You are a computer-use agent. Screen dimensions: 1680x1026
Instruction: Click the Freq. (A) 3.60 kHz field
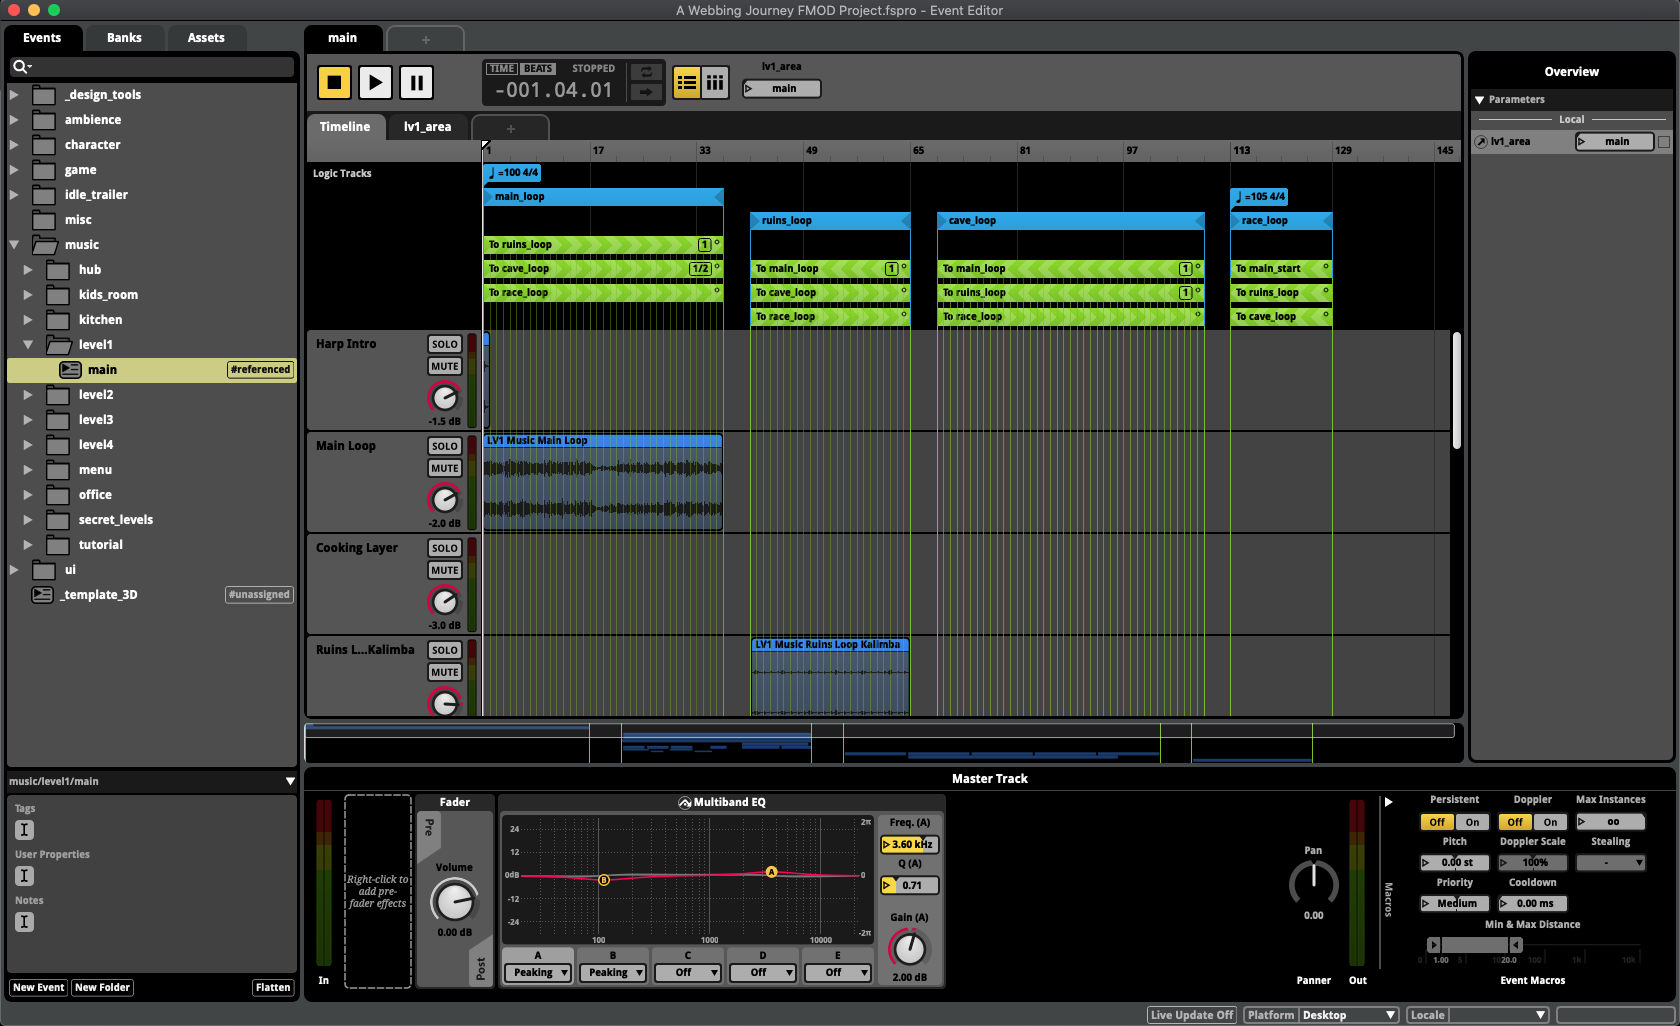coord(909,845)
